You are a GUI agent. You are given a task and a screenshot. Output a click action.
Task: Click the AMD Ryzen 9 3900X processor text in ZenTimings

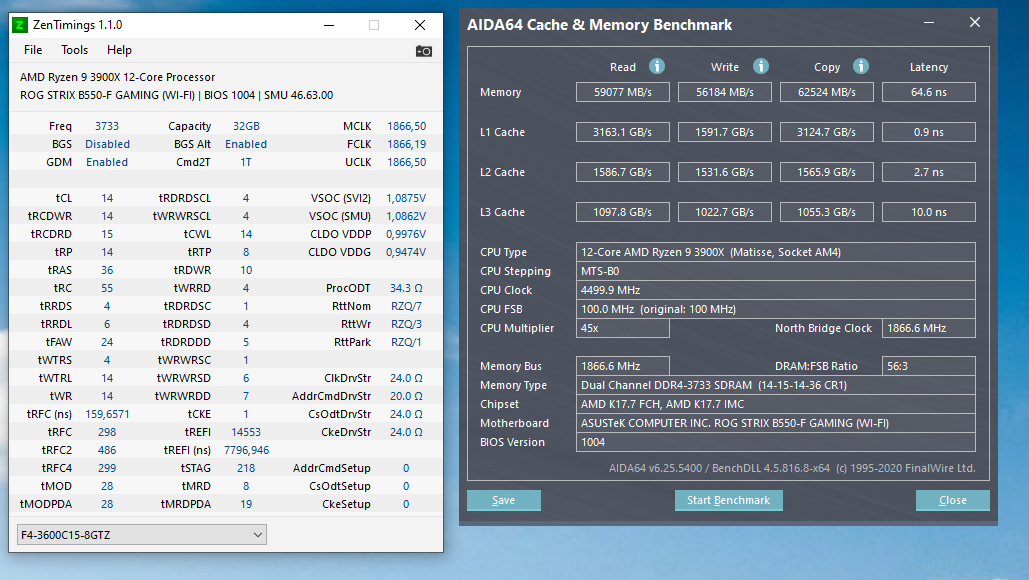point(117,77)
